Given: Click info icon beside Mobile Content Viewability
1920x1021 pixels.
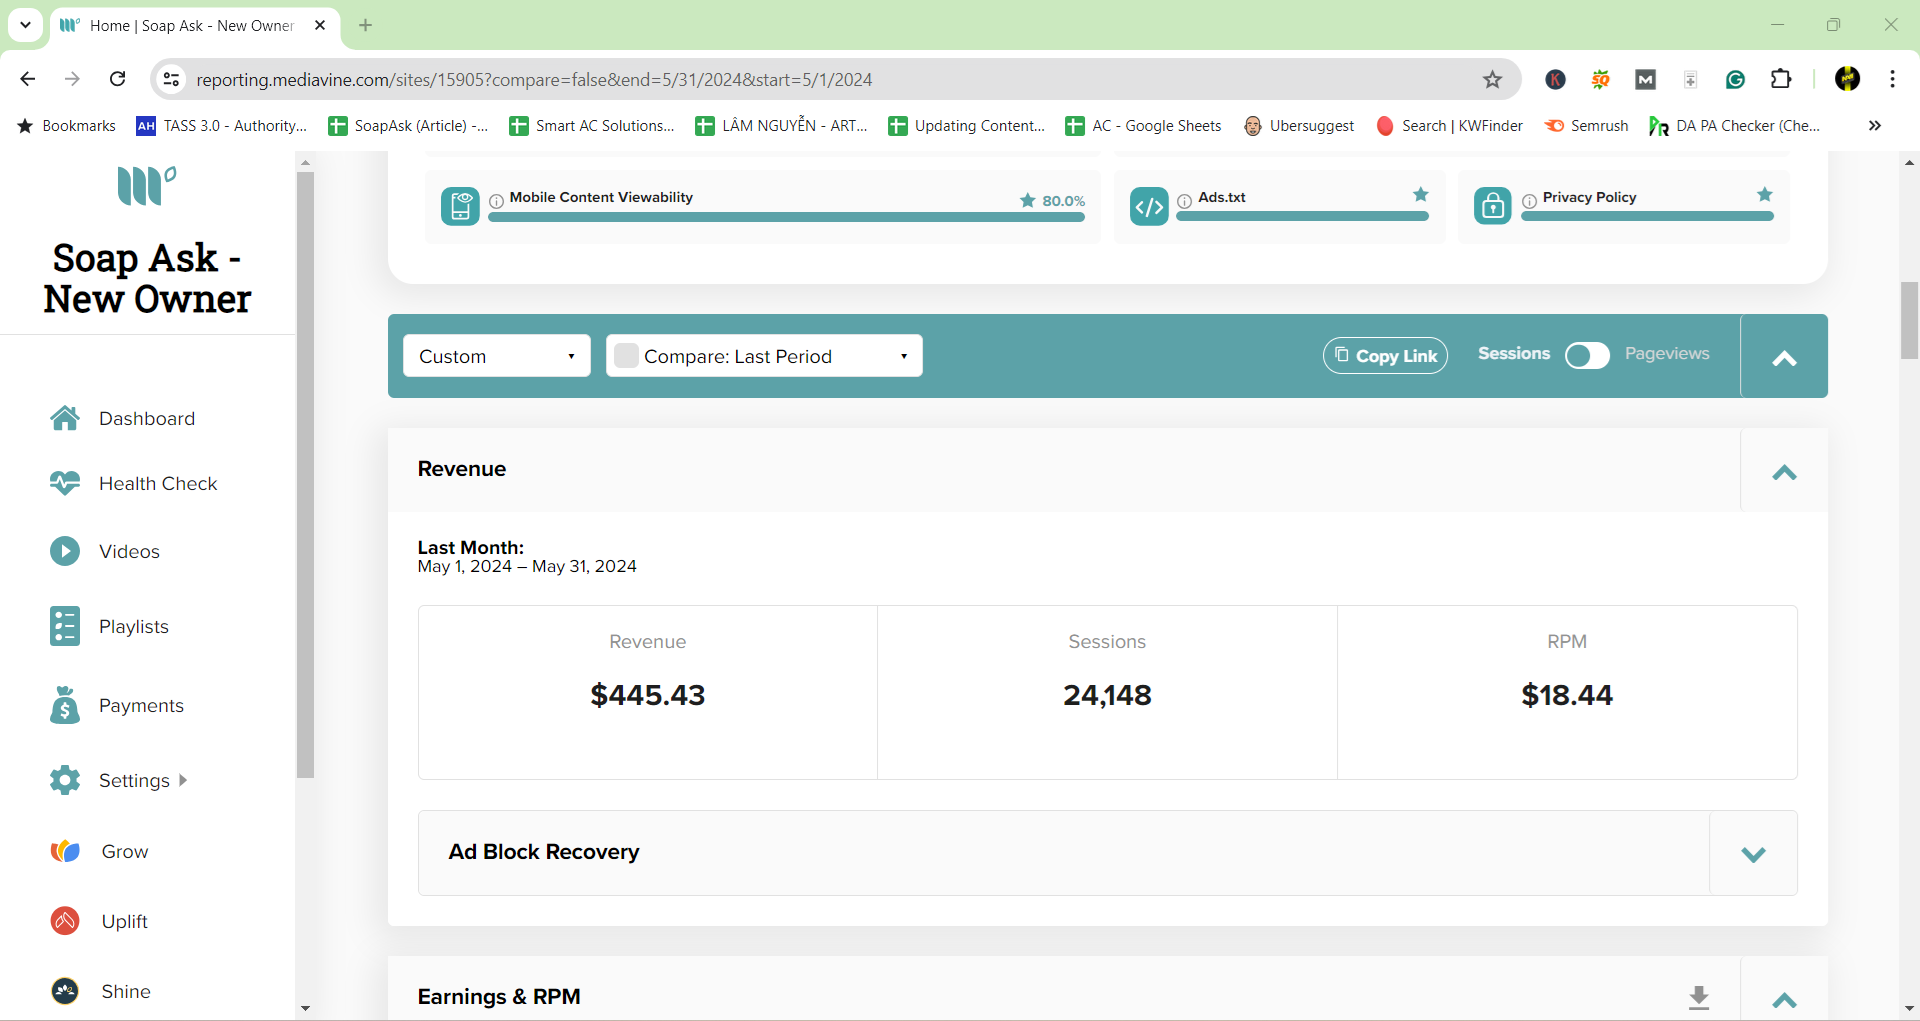Looking at the screenshot, I should pyautogui.click(x=497, y=201).
